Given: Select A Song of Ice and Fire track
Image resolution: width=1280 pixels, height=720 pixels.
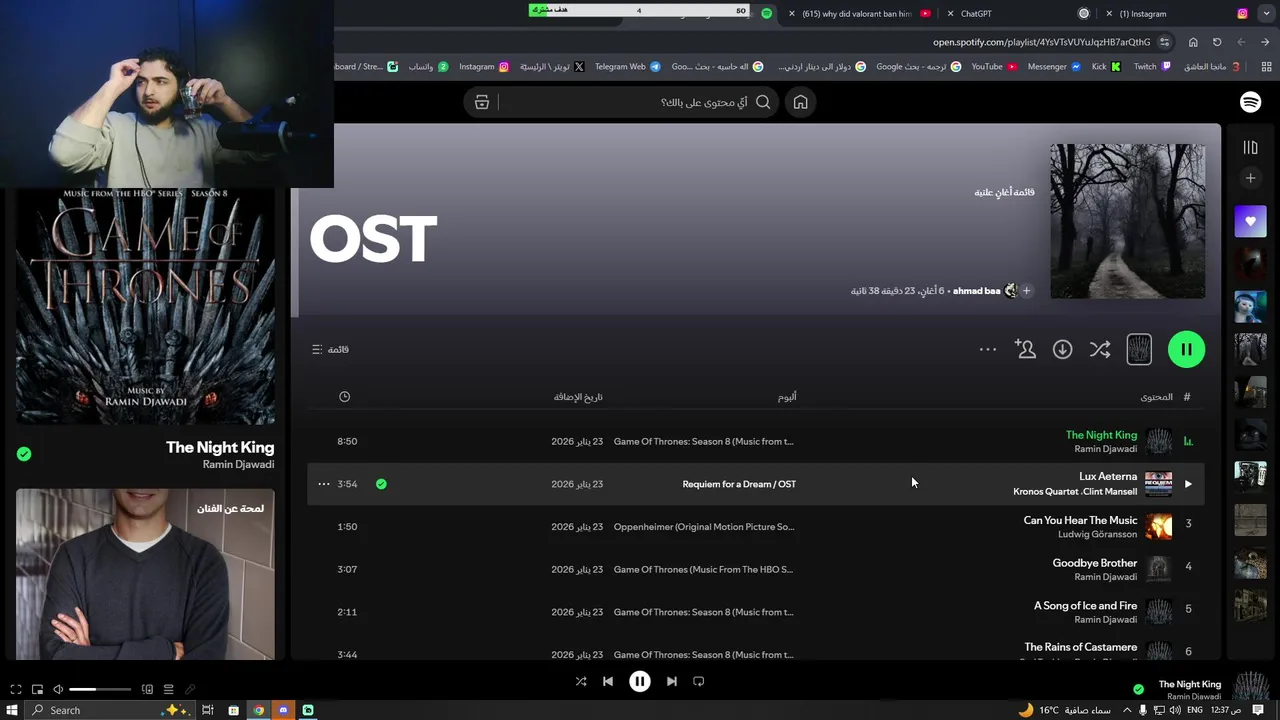Looking at the screenshot, I should coord(1085,606).
